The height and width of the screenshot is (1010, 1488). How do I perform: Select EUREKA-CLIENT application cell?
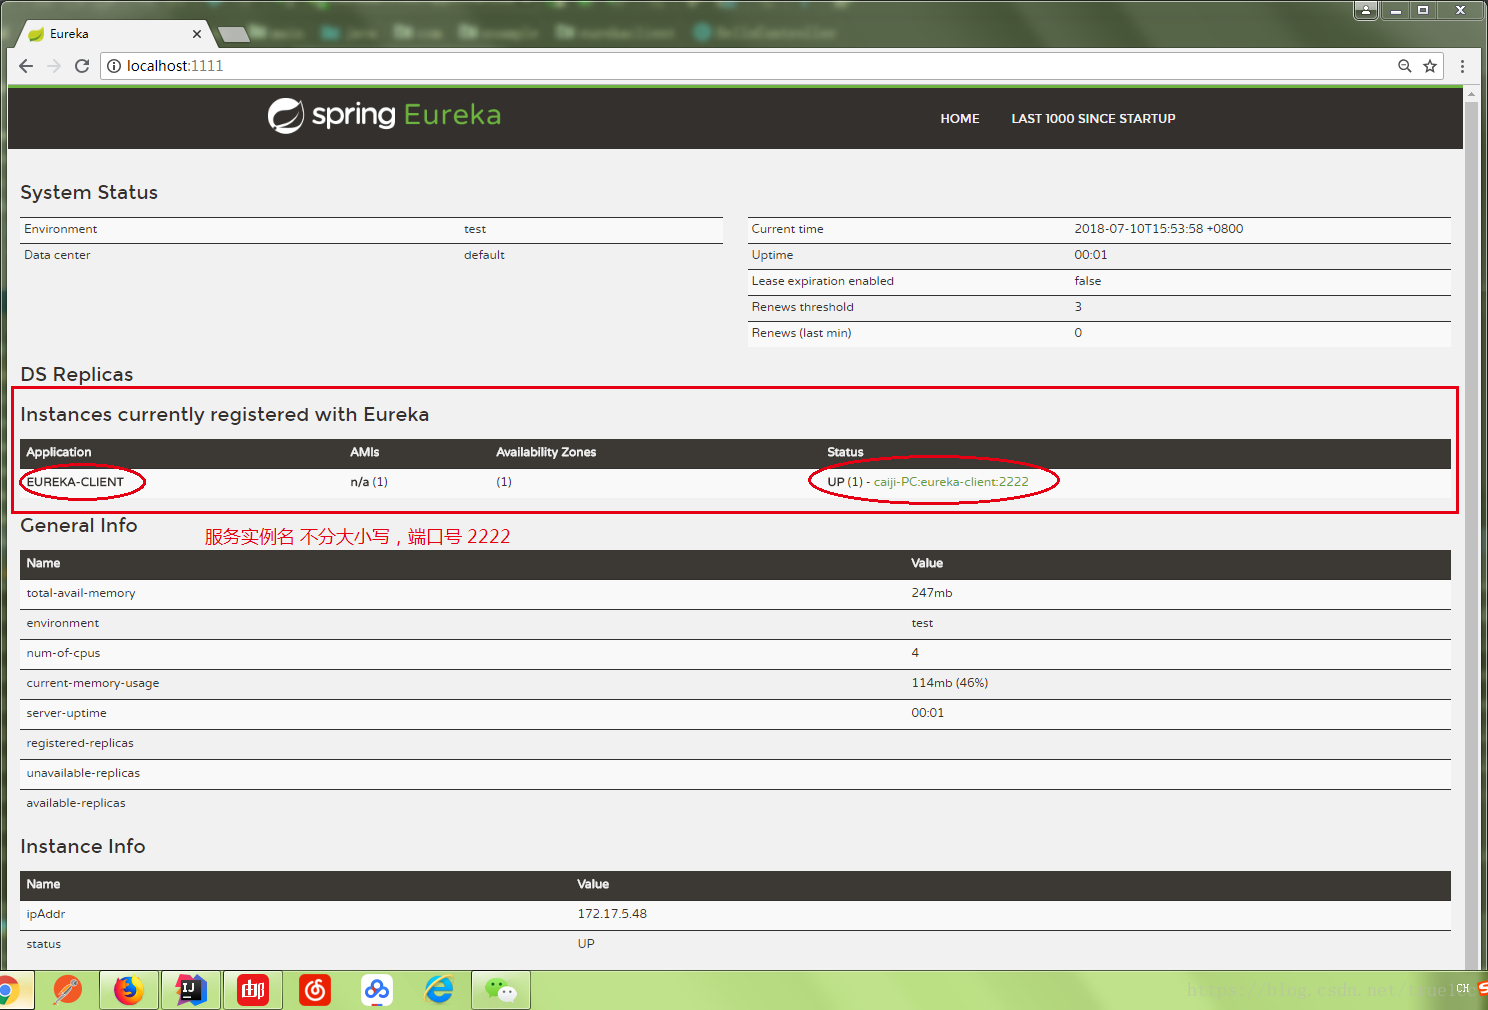pos(75,482)
